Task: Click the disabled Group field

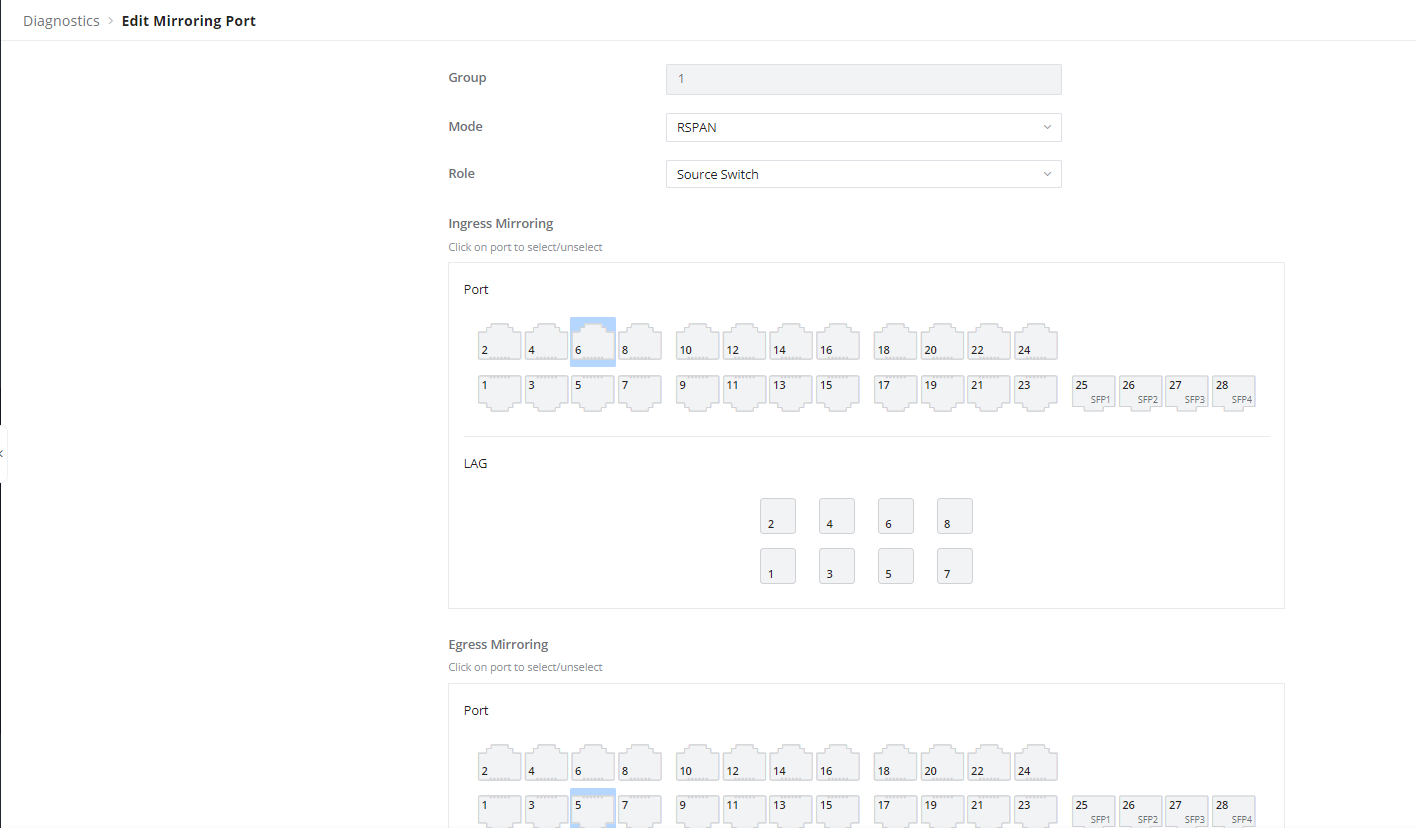Action: 863,79
